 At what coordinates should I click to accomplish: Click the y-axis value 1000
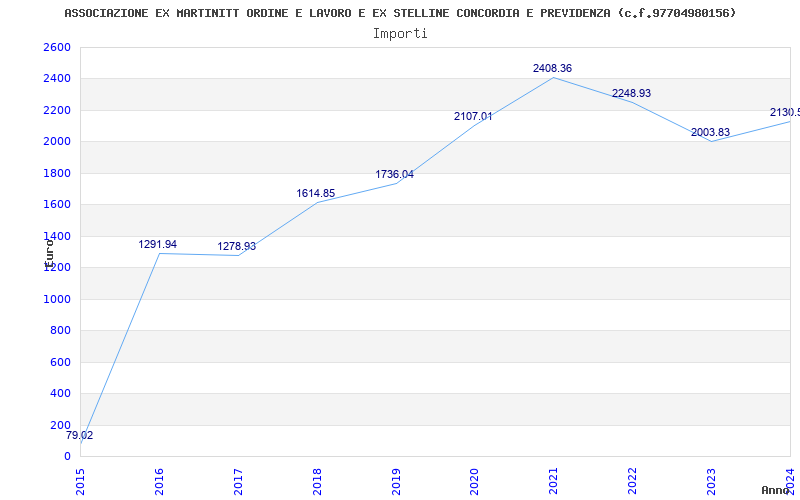tap(57, 299)
